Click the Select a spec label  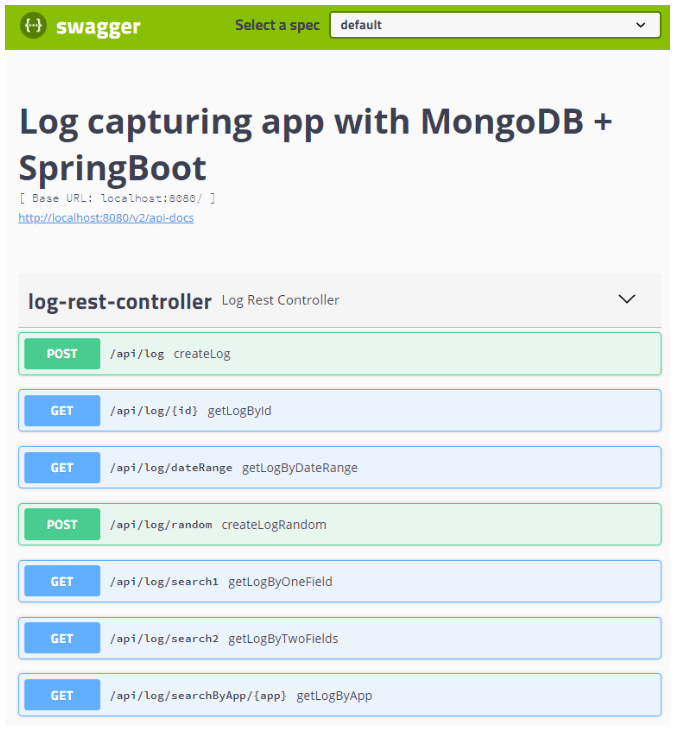[277, 25]
